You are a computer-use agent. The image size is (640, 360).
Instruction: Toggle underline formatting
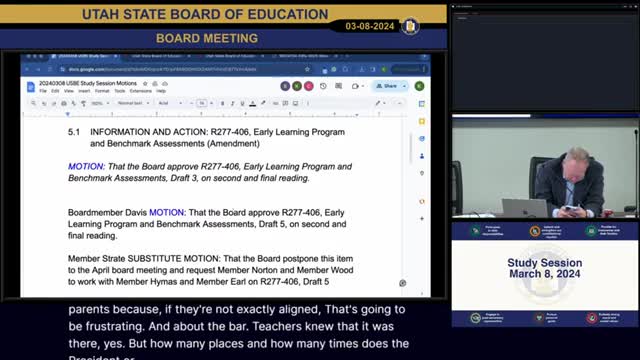[242, 103]
